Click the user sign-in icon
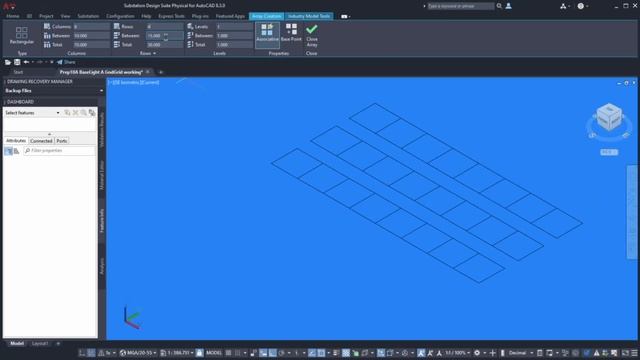Viewport: 640px width, 360px height. [509, 6]
